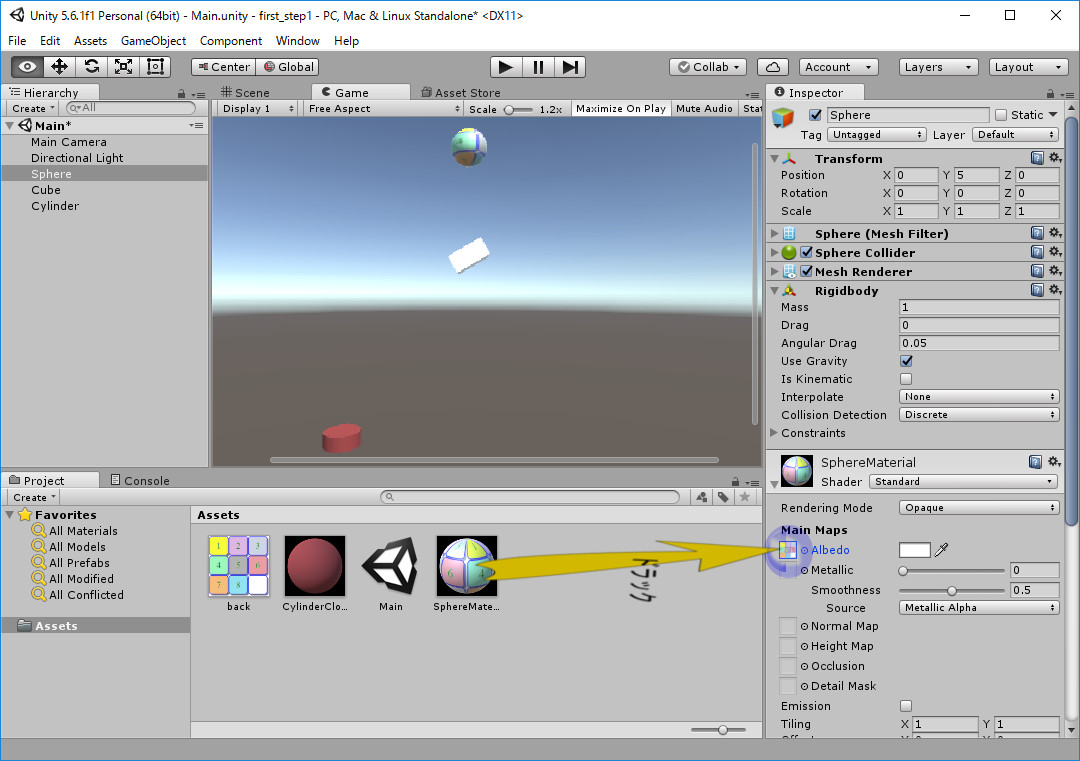Select the Hand tool in toolbar
Screen dimensions: 1080x761
pyautogui.click(x=27, y=67)
